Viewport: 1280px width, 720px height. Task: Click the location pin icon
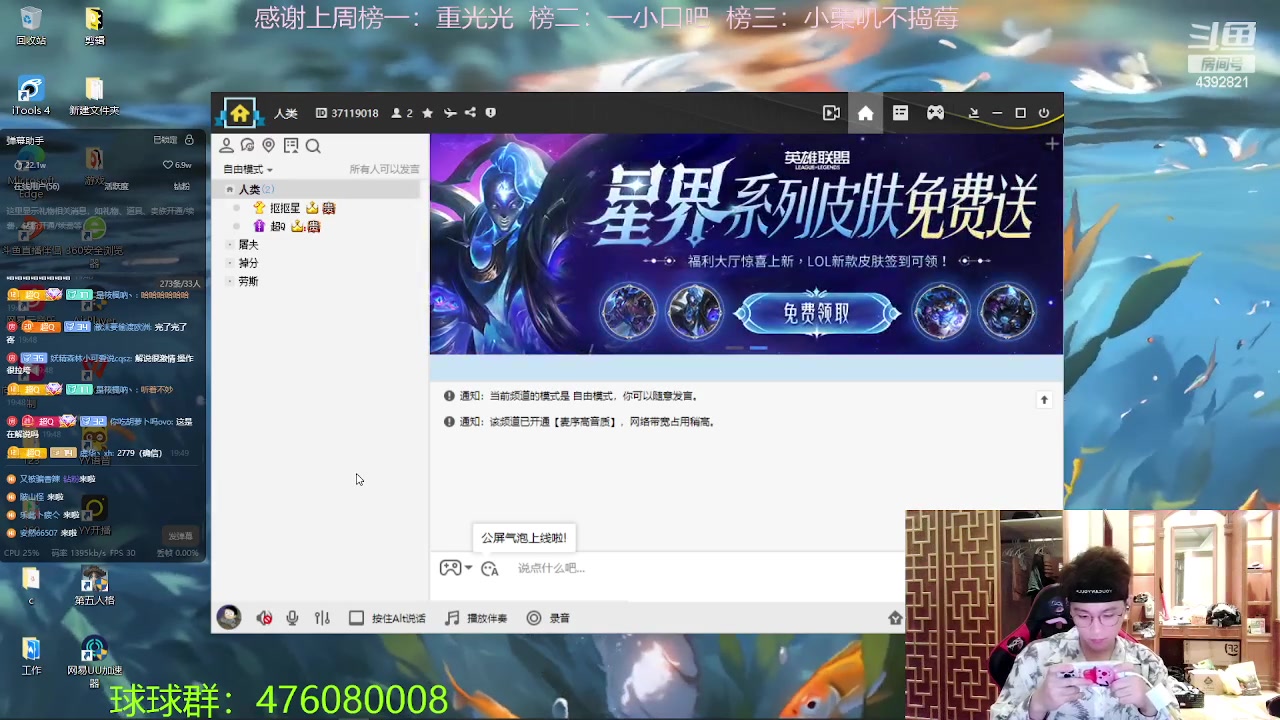(268, 146)
